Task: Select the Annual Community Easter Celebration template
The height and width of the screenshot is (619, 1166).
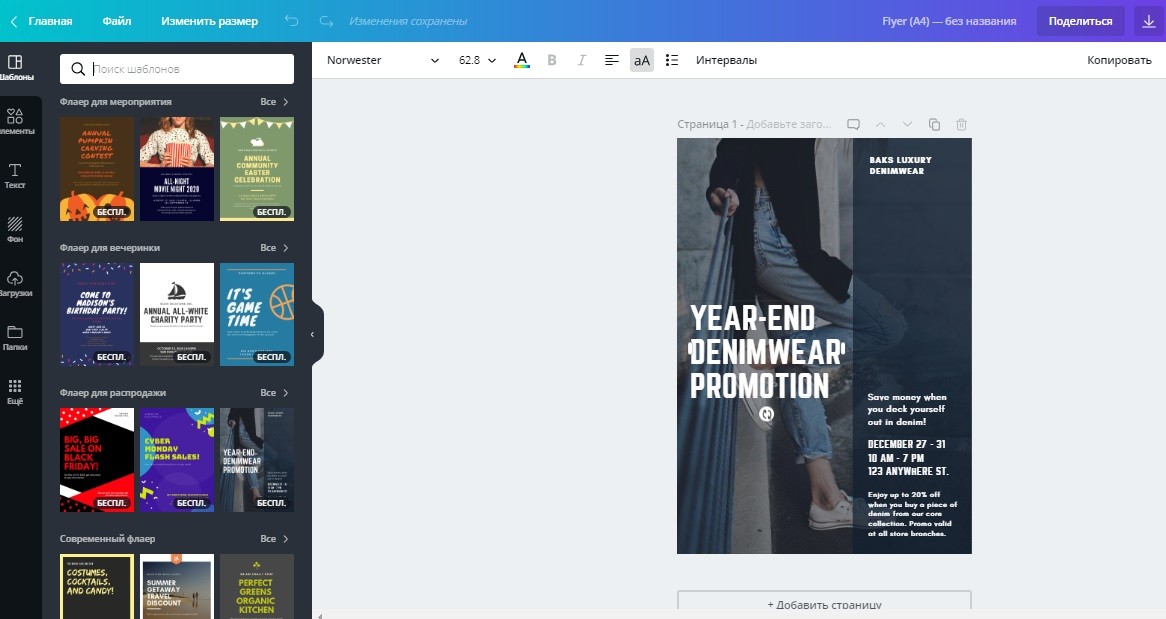Action: (x=257, y=169)
